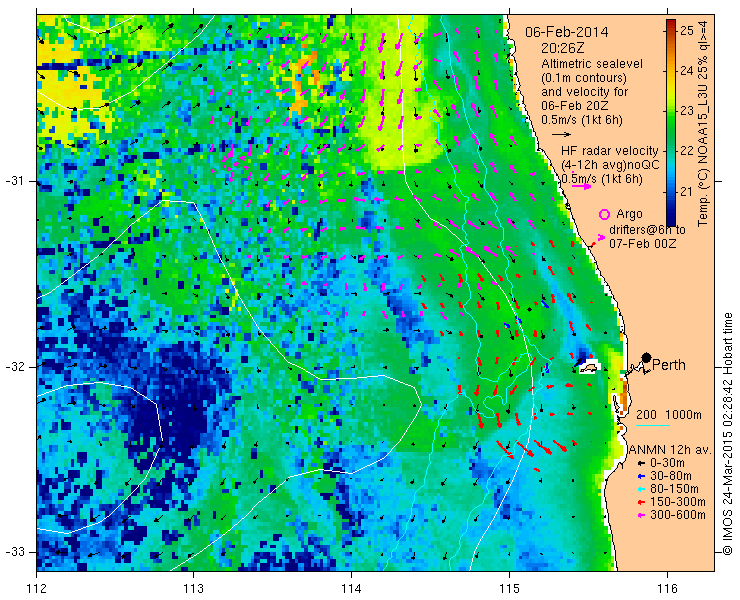Click the HF radar velocity label
Screen dimensions: 740x600
[609, 151]
